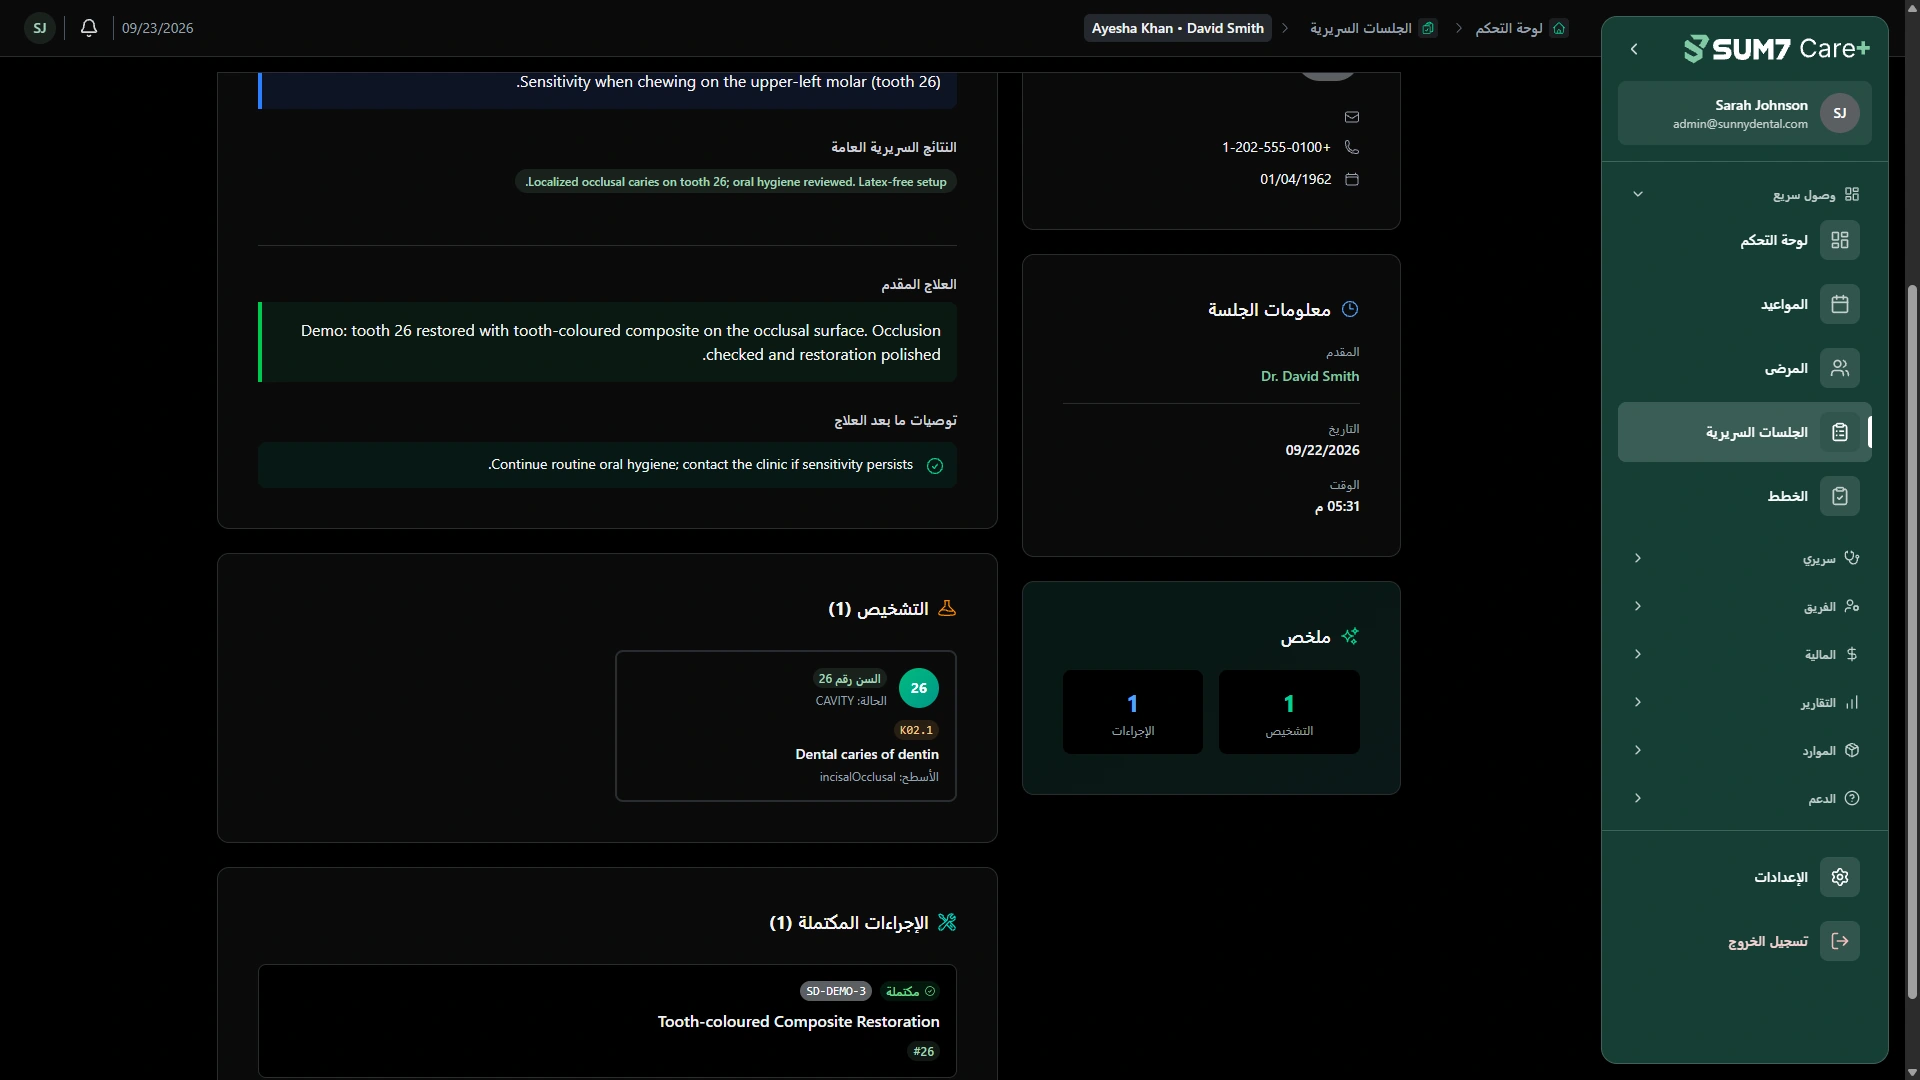This screenshot has height=1080, width=1920.
Task: Open tooth 26 diagnosis card
Action: [786, 726]
